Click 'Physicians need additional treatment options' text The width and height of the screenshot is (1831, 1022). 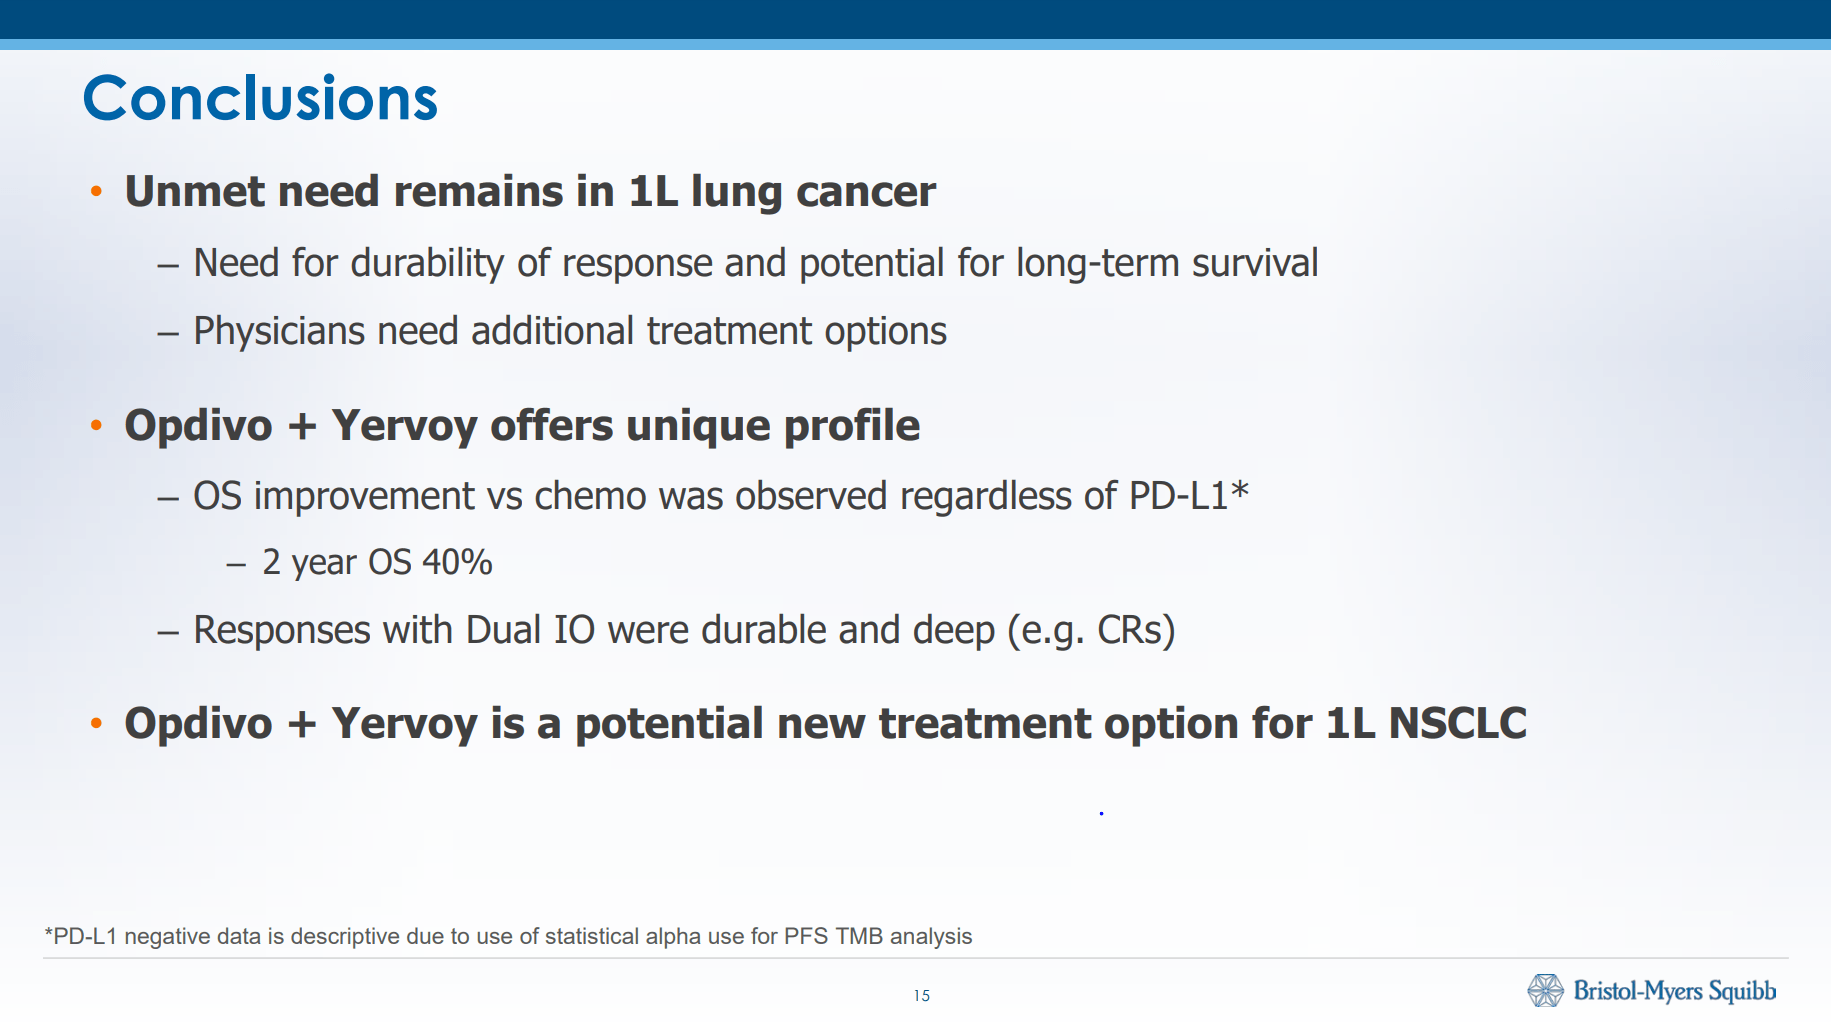click(x=569, y=332)
